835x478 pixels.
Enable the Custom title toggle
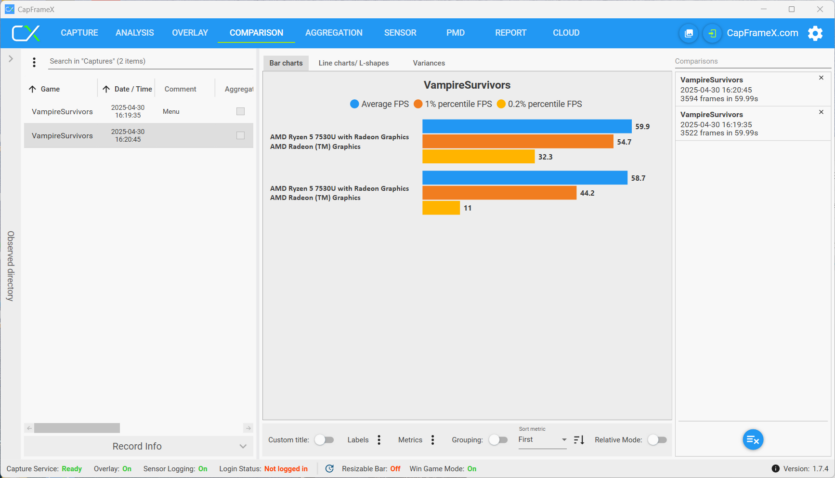[x=324, y=439]
